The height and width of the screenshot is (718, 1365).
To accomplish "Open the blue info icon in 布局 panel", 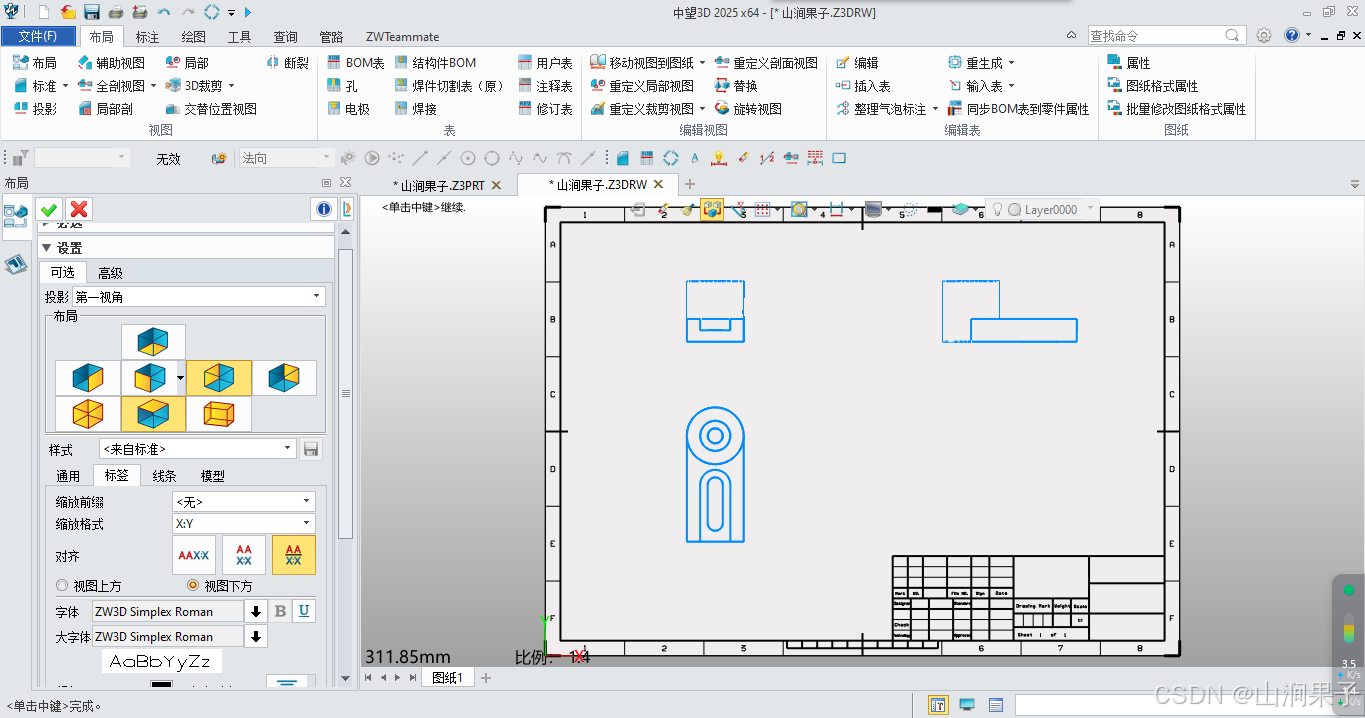I will tap(323, 209).
